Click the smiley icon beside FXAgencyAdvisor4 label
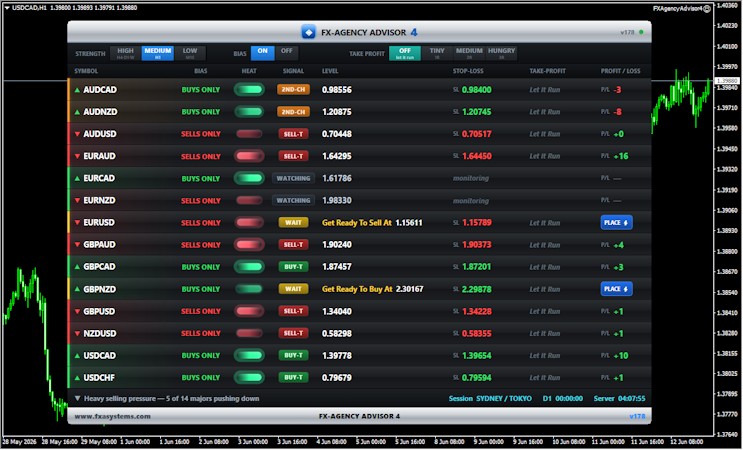743x450 pixels. pyautogui.click(x=707, y=9)
